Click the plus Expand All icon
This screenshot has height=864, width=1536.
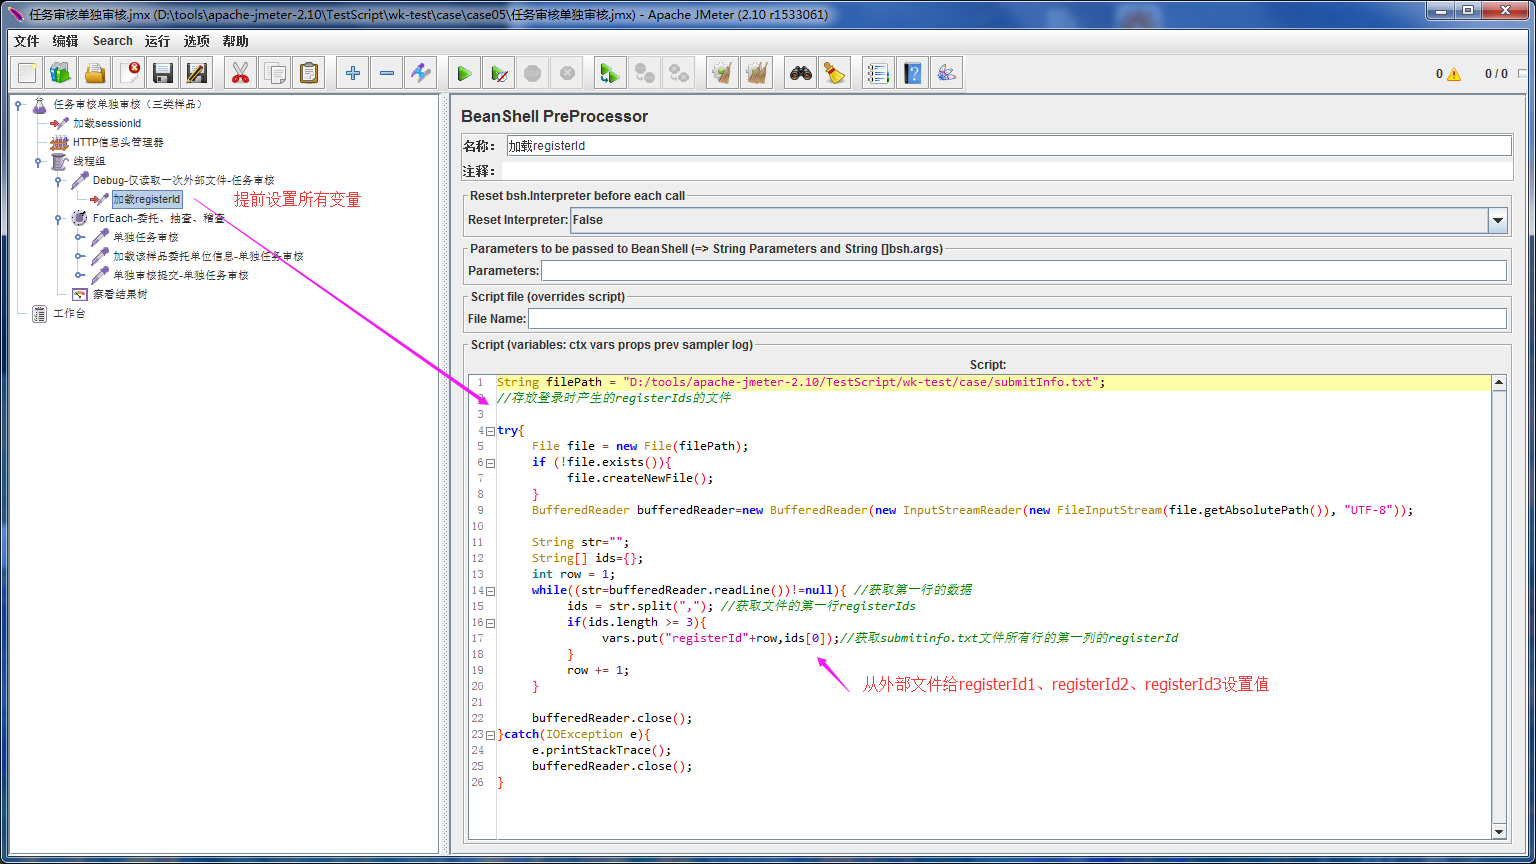tap(352, 73)
